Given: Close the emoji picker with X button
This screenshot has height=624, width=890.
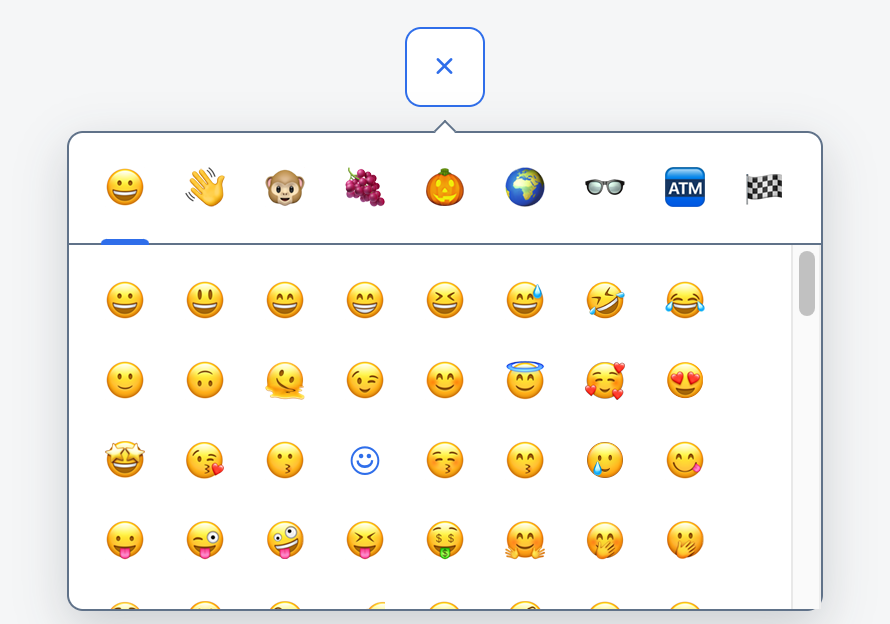Looking at the screenshot, I should click(445, 67).
